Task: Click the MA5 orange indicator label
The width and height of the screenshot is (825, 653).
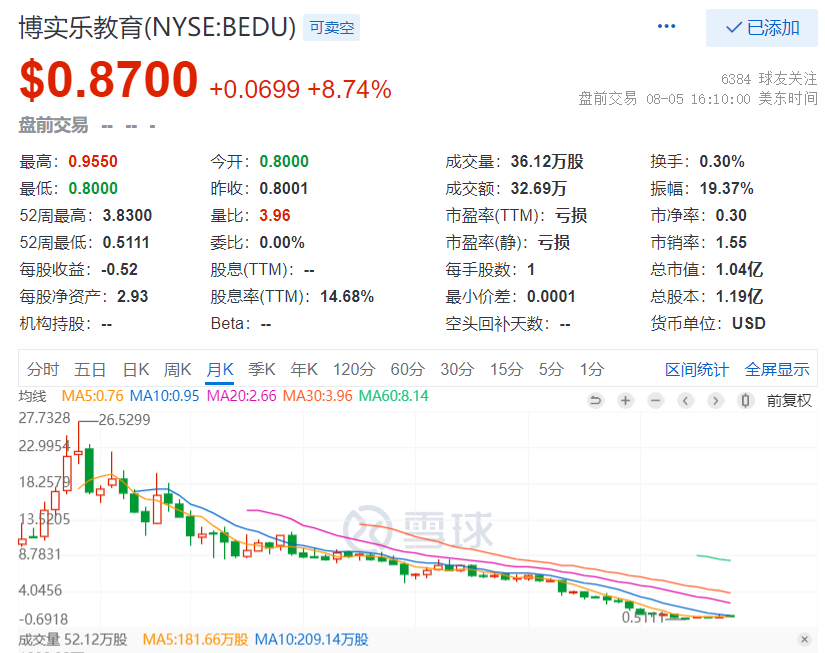Action: (93, 396)
